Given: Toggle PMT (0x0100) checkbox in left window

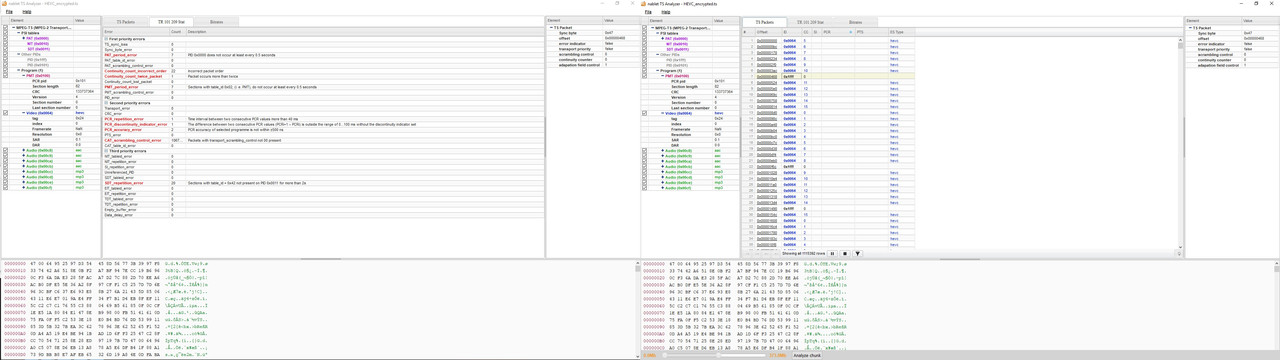Looking at the screenshot, I should coord(5,76).
